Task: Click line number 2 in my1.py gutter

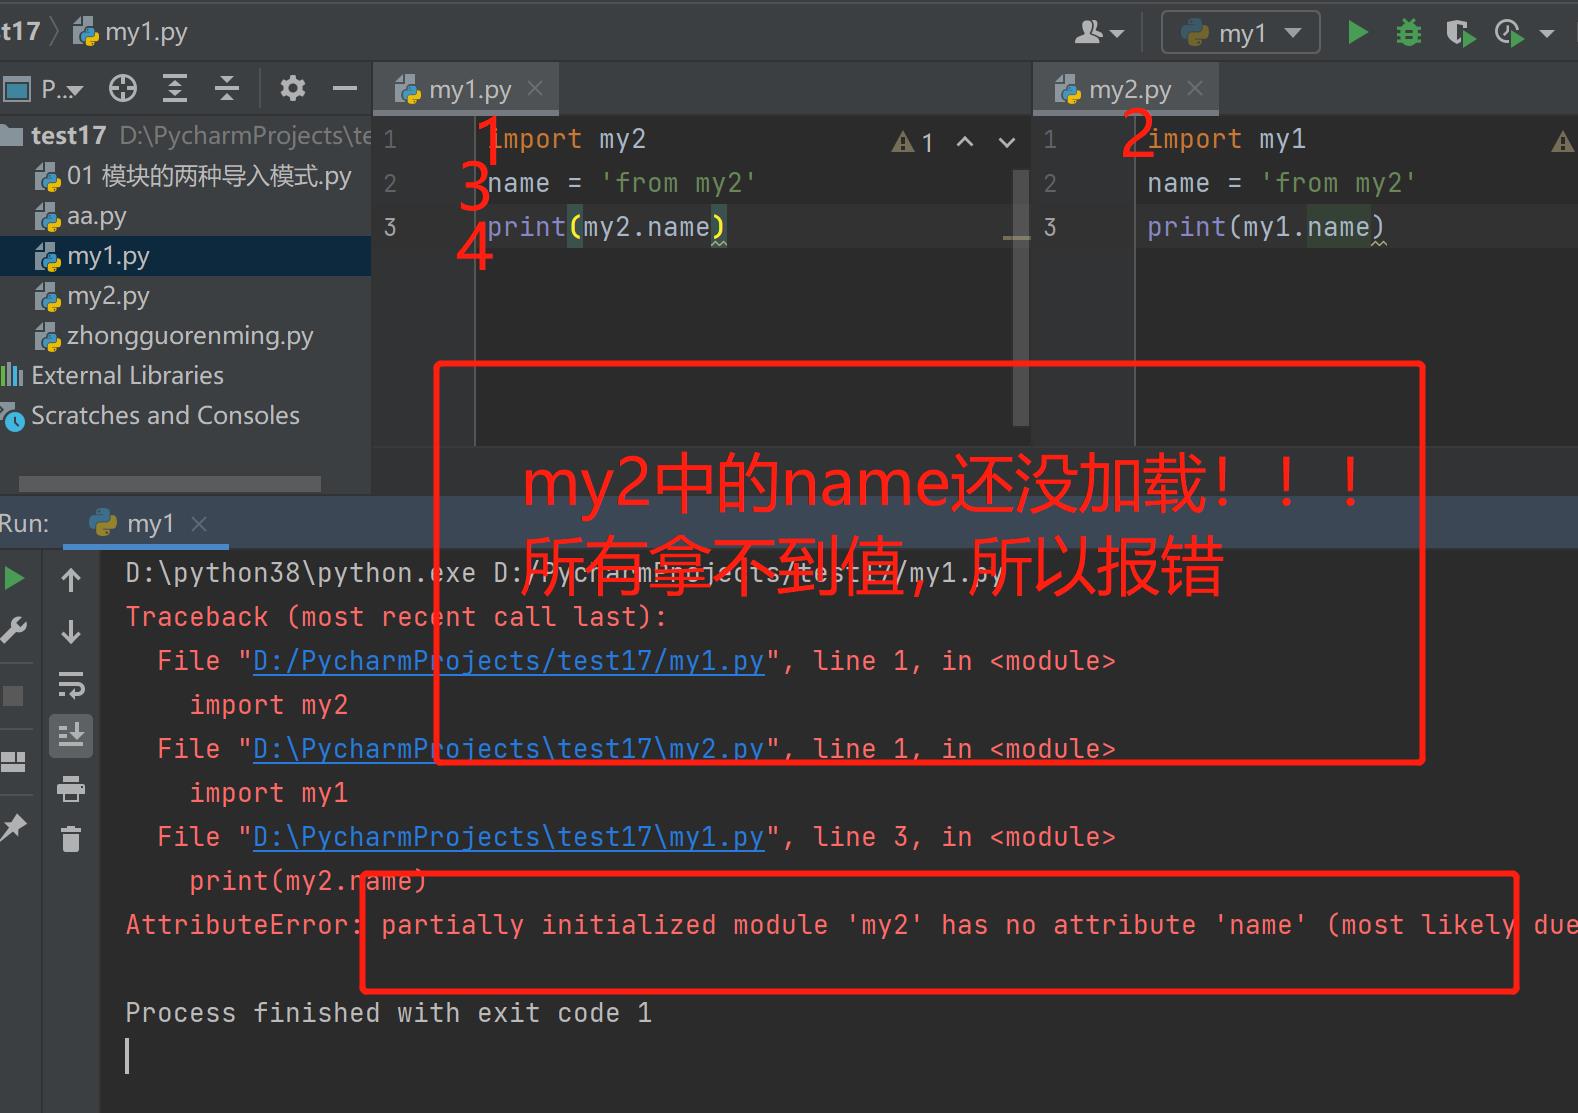Action: (x=390, y=183)
